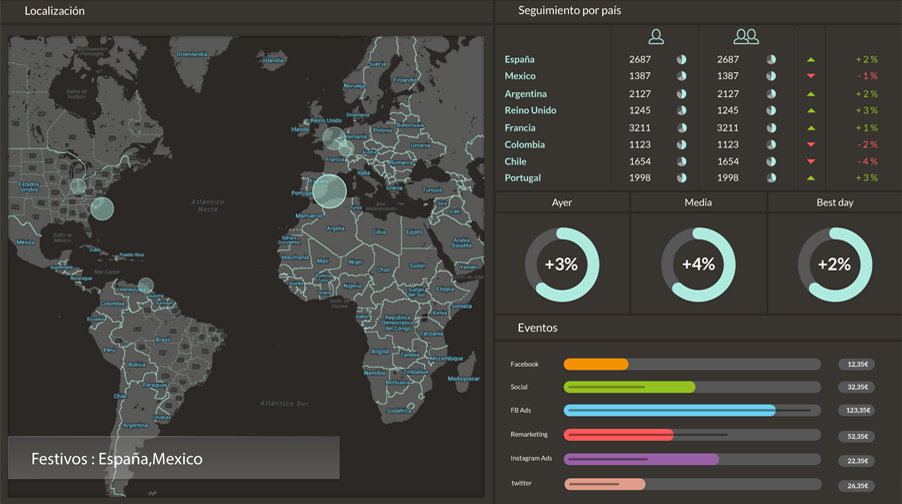Click the 123,35€ amount badge
This screenshot has width=902, height=504.
(857, 410)
